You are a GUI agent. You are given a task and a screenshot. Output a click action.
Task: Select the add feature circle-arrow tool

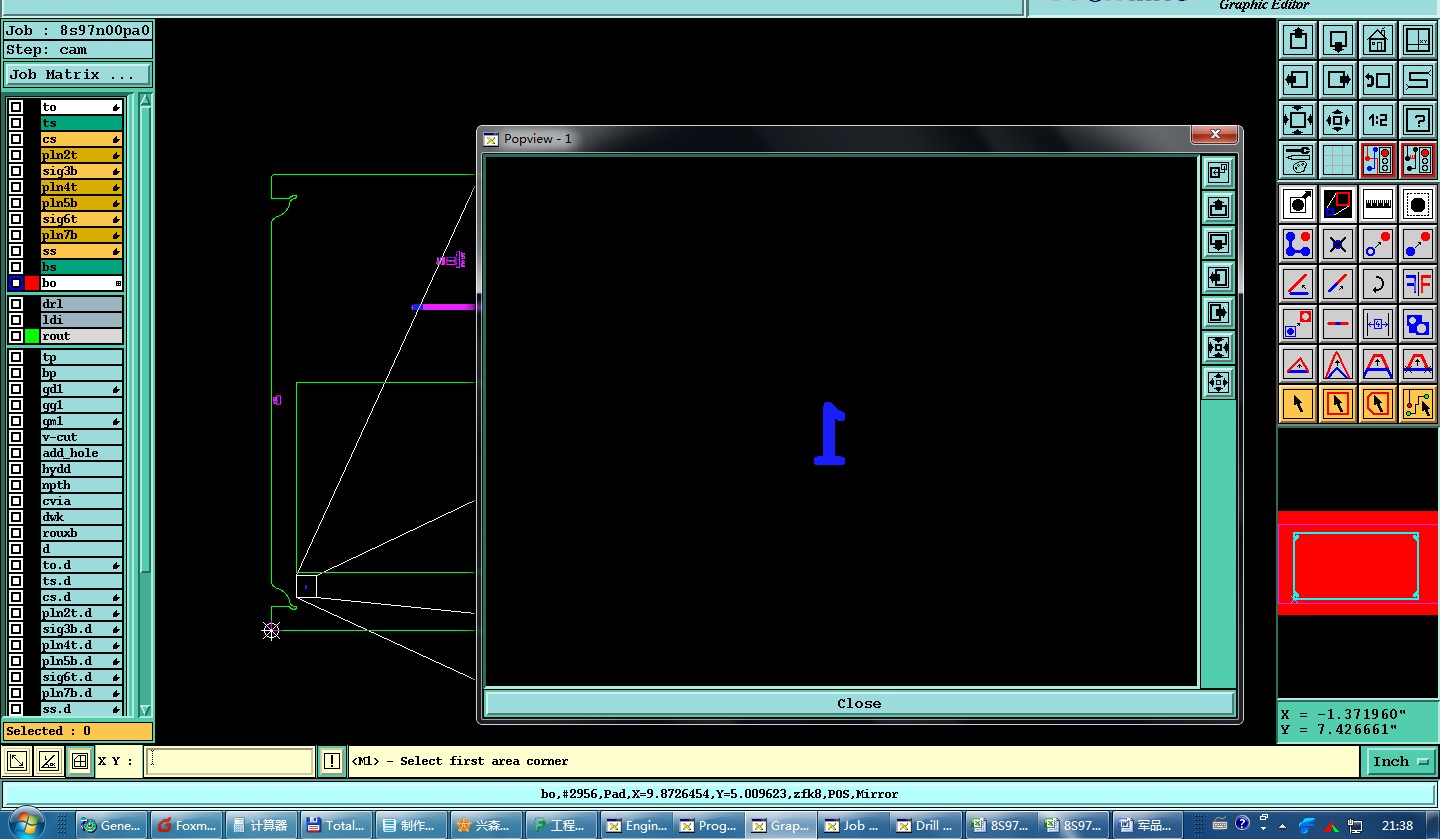click(x=1298, y=204)
